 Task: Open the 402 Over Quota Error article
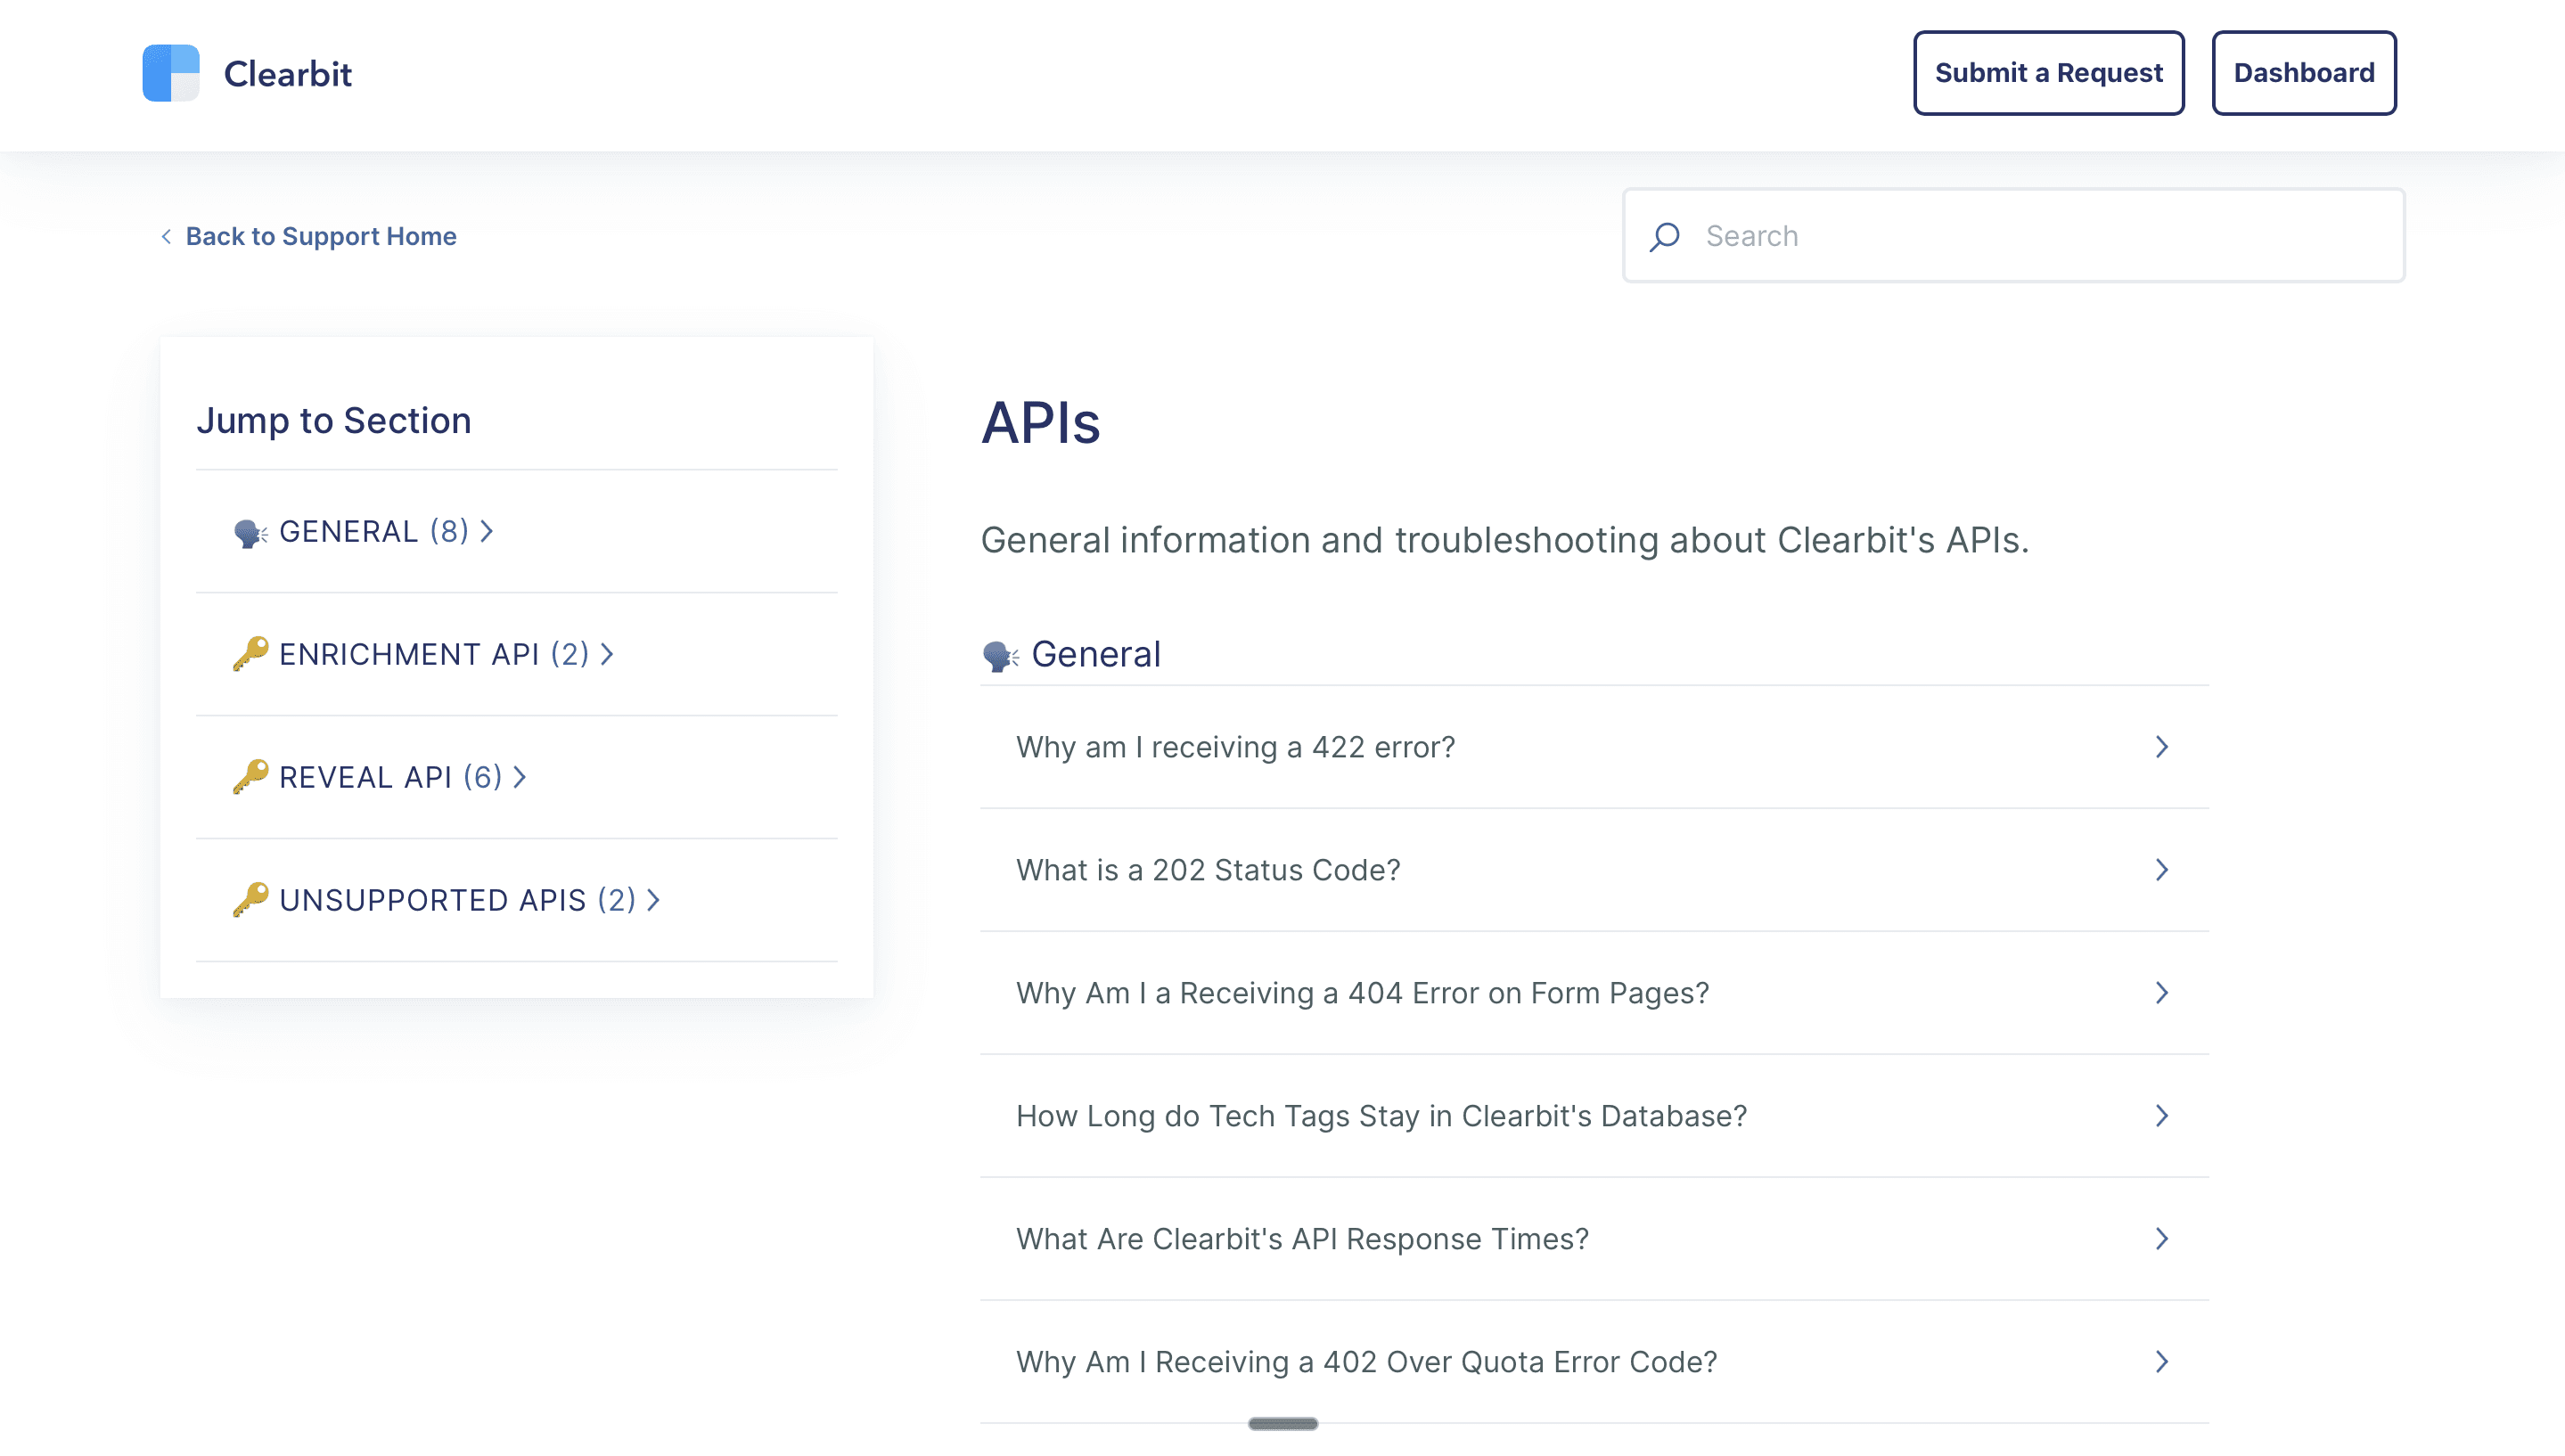click(1366, 1362)
